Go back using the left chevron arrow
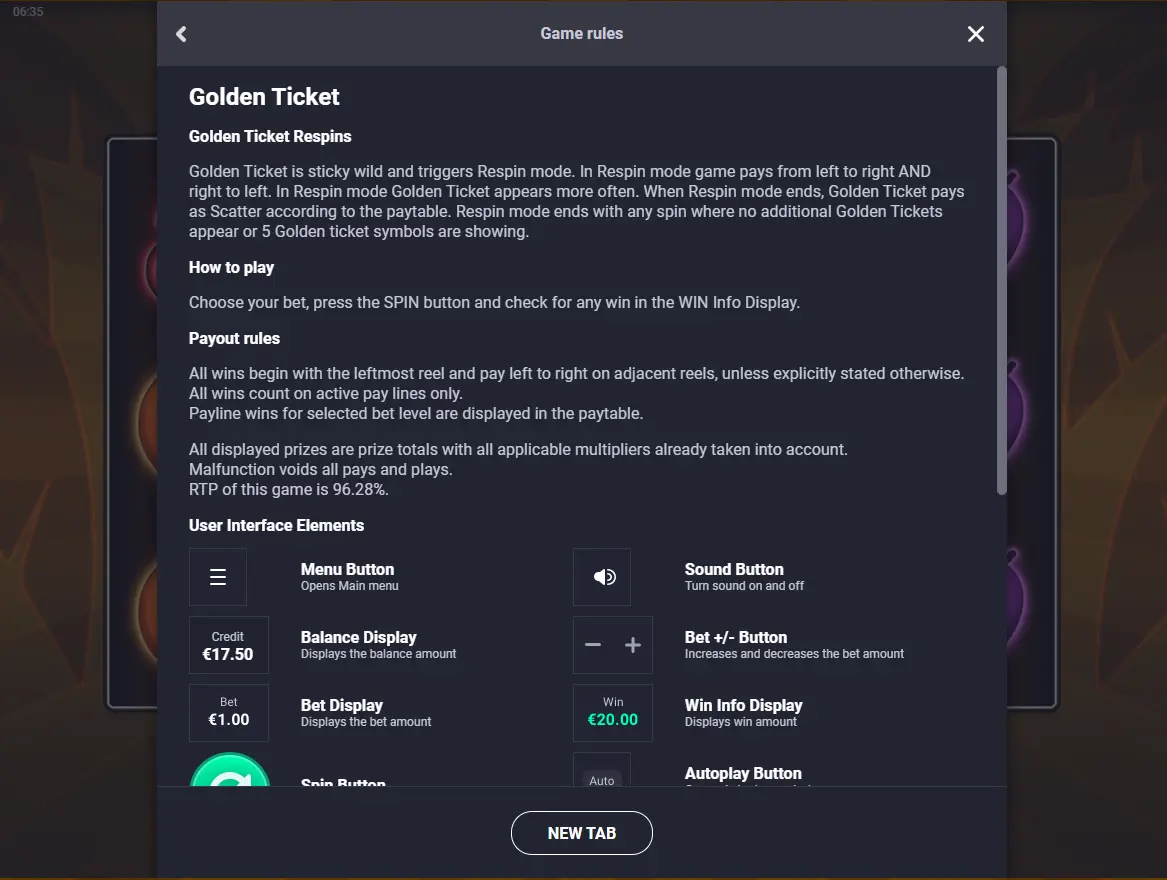This screenshot has height=880, width=1167. [181, 34]
